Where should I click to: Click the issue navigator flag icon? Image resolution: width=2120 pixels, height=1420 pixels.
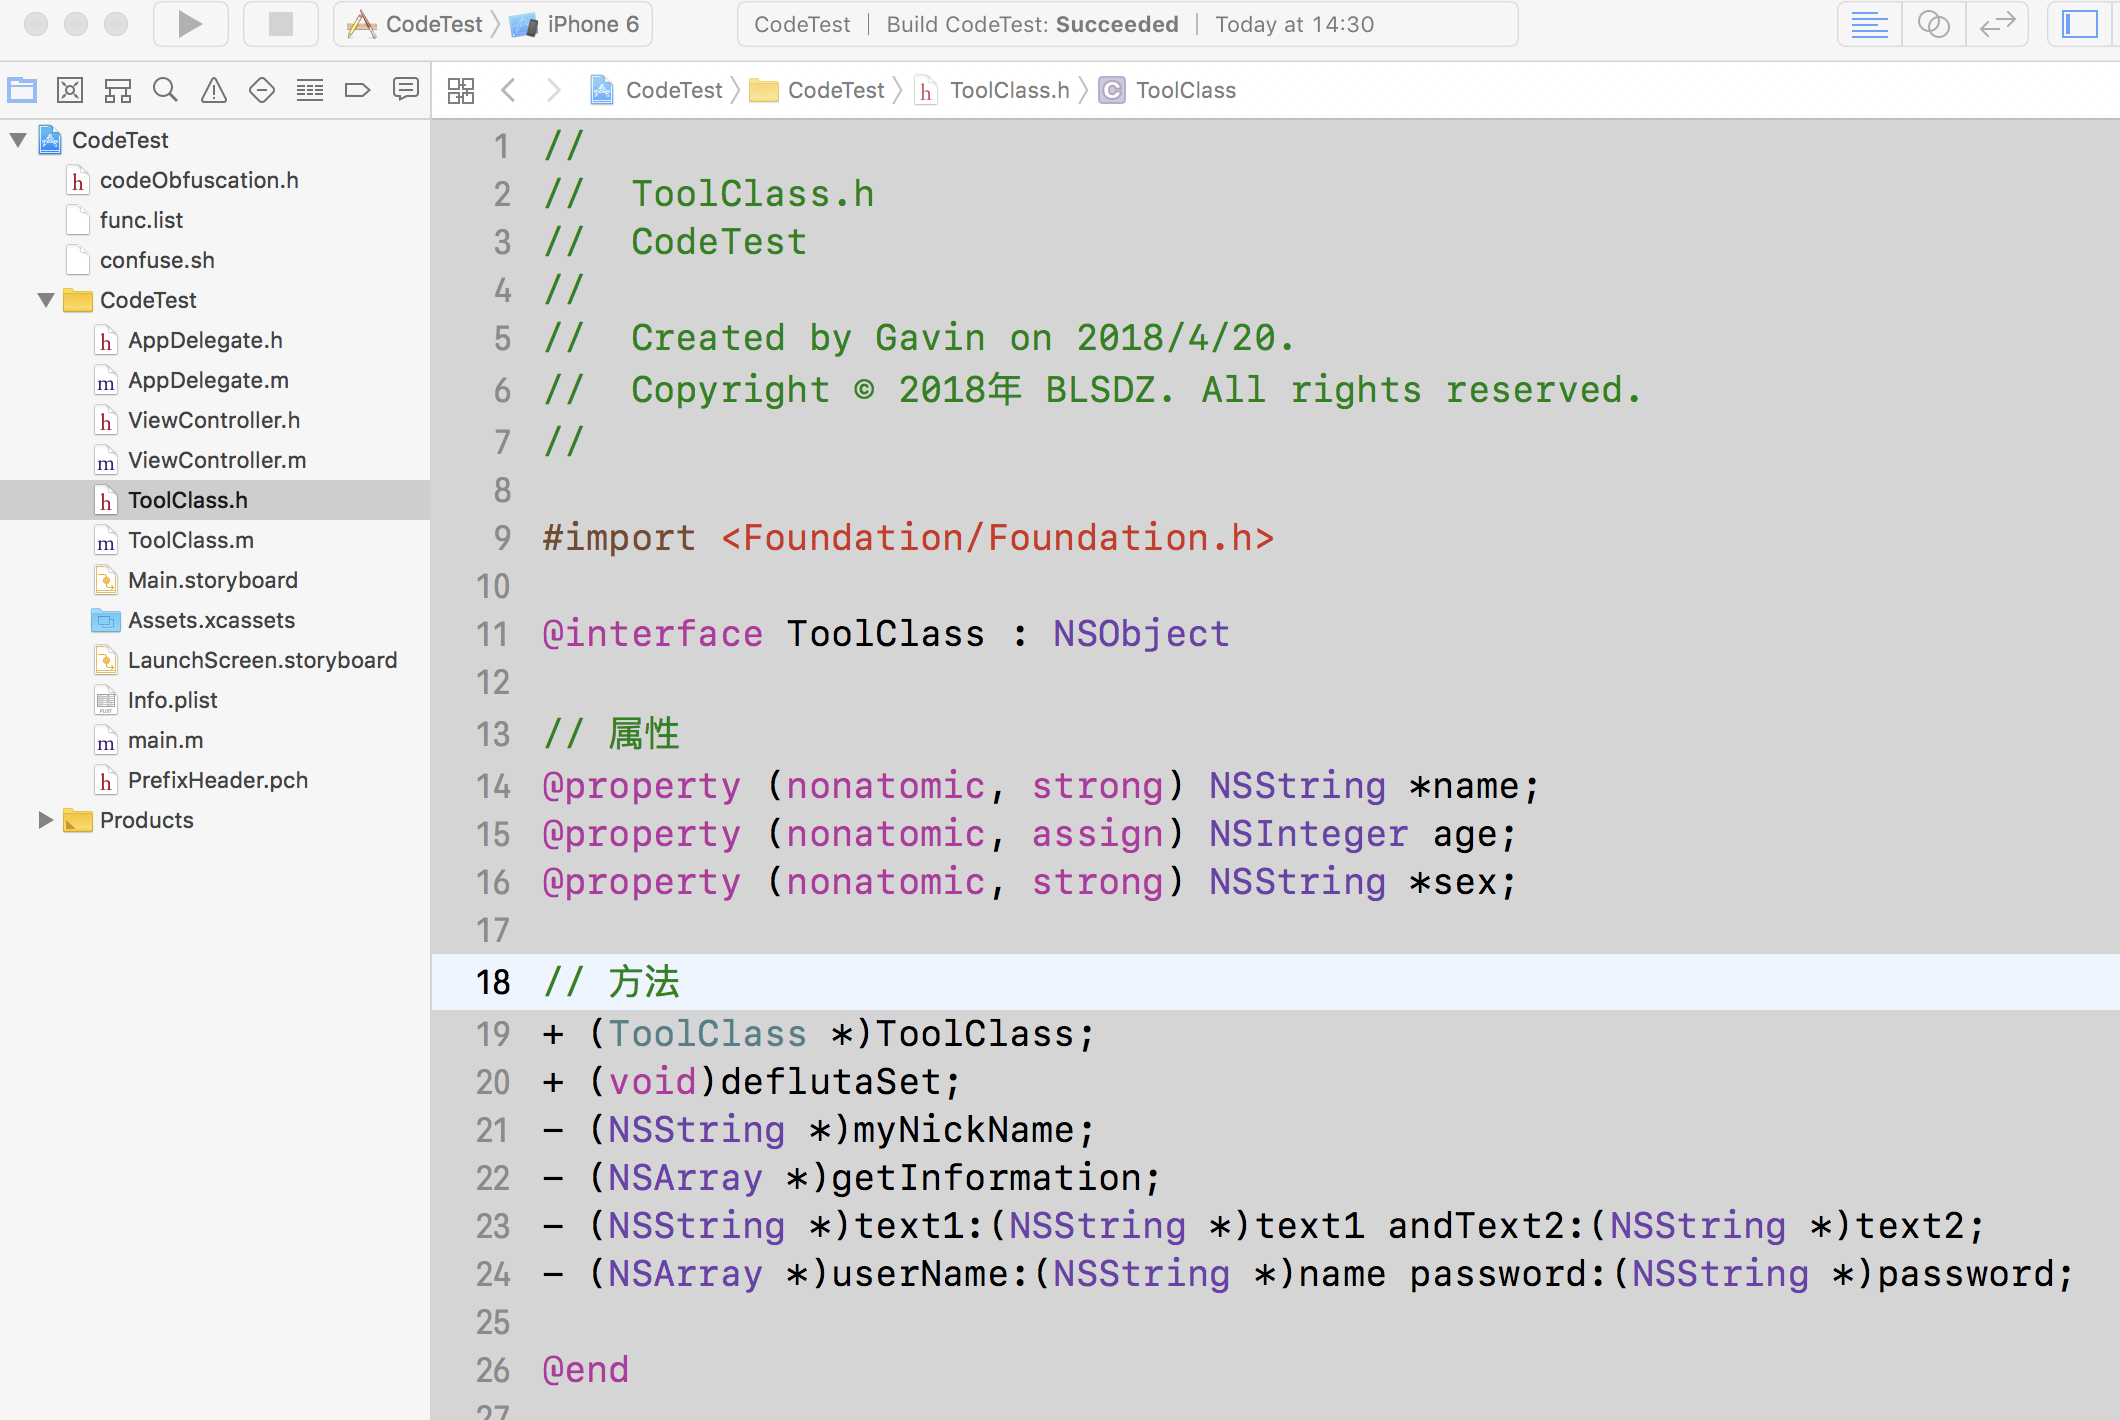click(x=214, y=90)
